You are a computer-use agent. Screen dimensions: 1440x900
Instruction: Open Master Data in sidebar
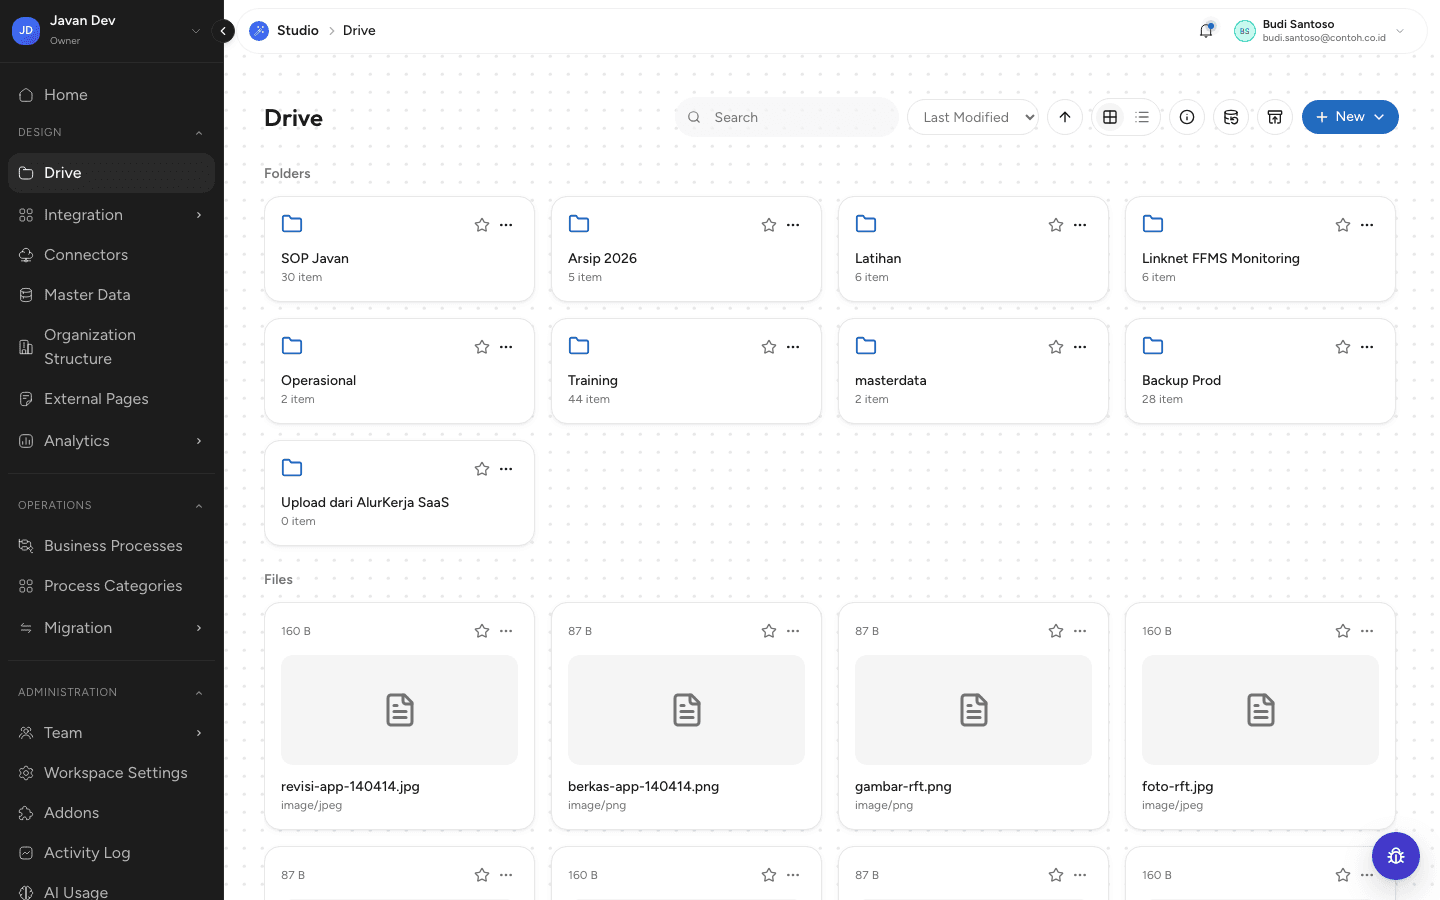click(111, 295)
